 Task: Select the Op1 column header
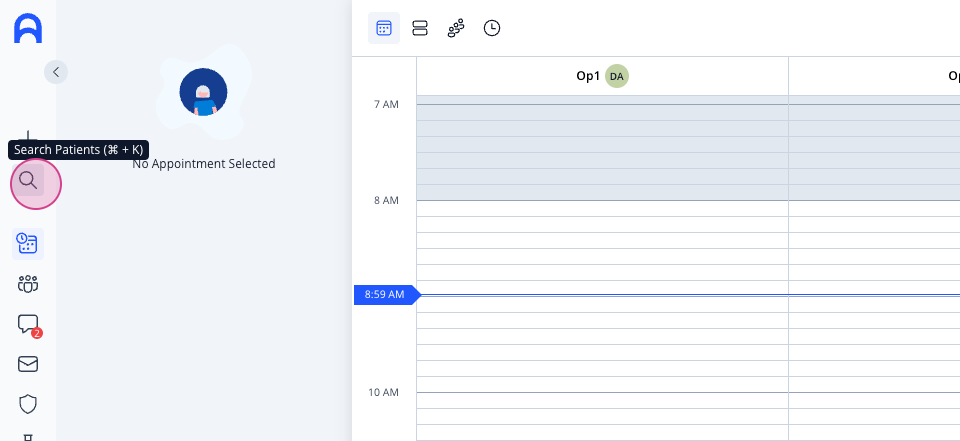(x=602, y=77)
